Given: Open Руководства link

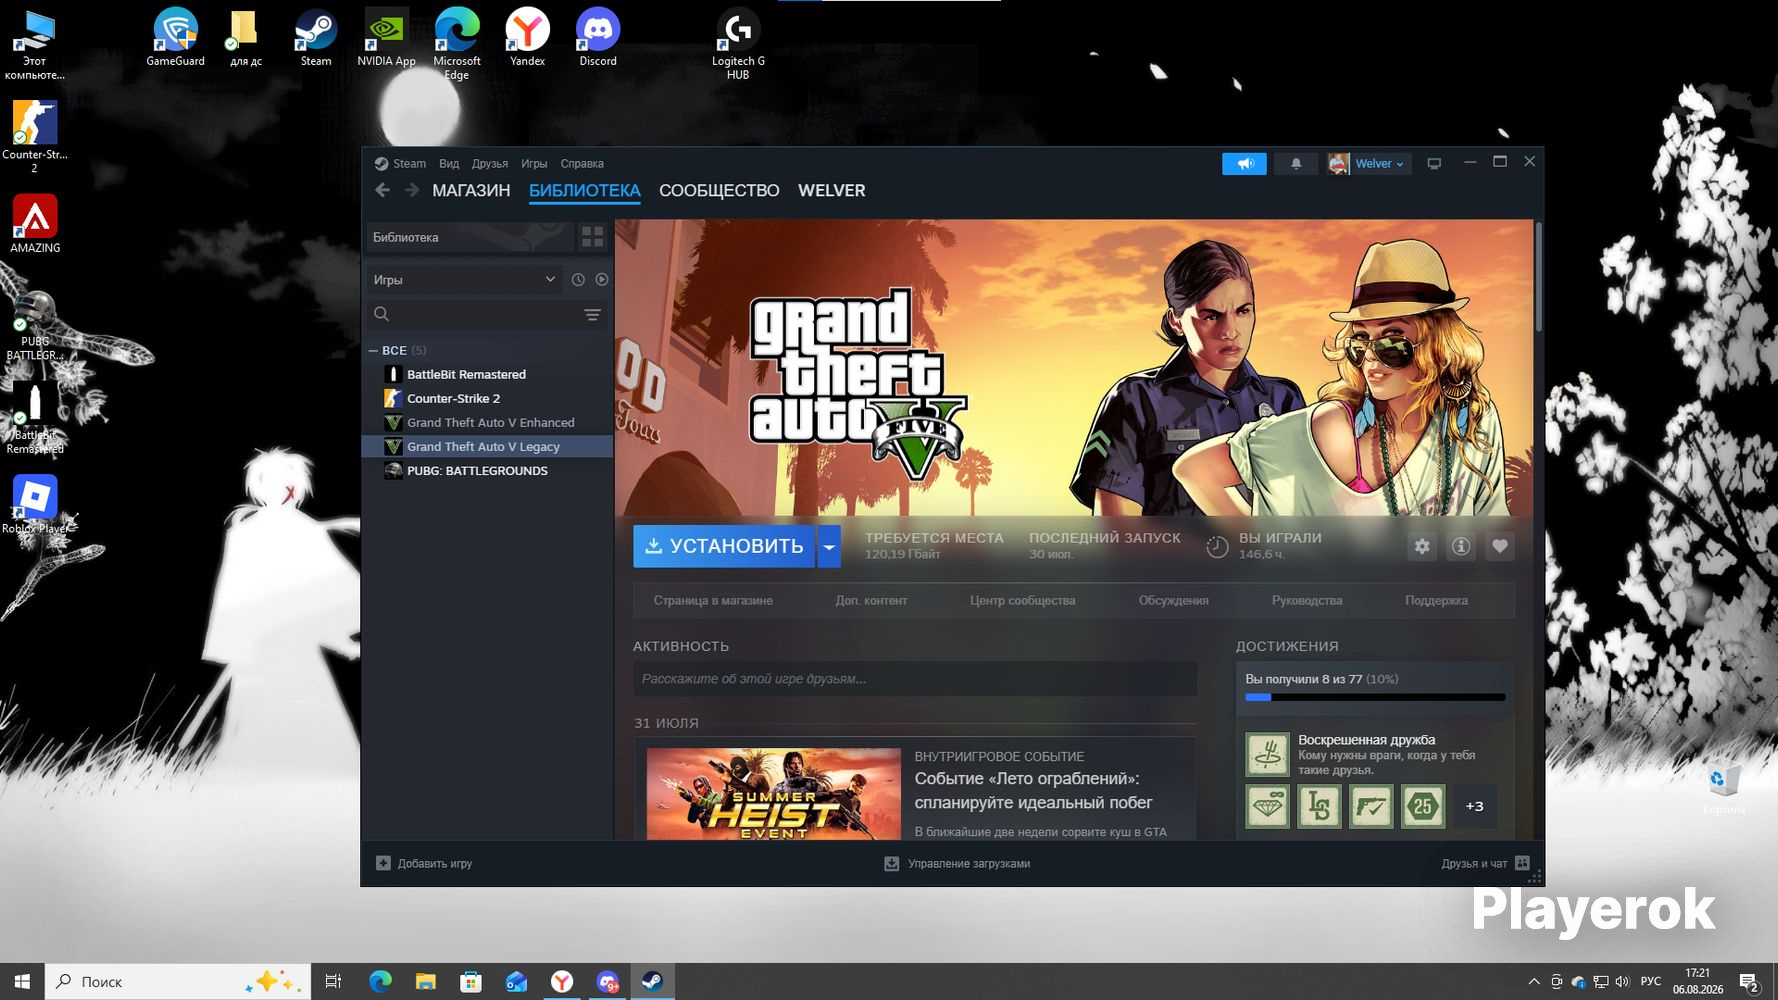Looking at the screenshot, I should tap(1307, 601).
